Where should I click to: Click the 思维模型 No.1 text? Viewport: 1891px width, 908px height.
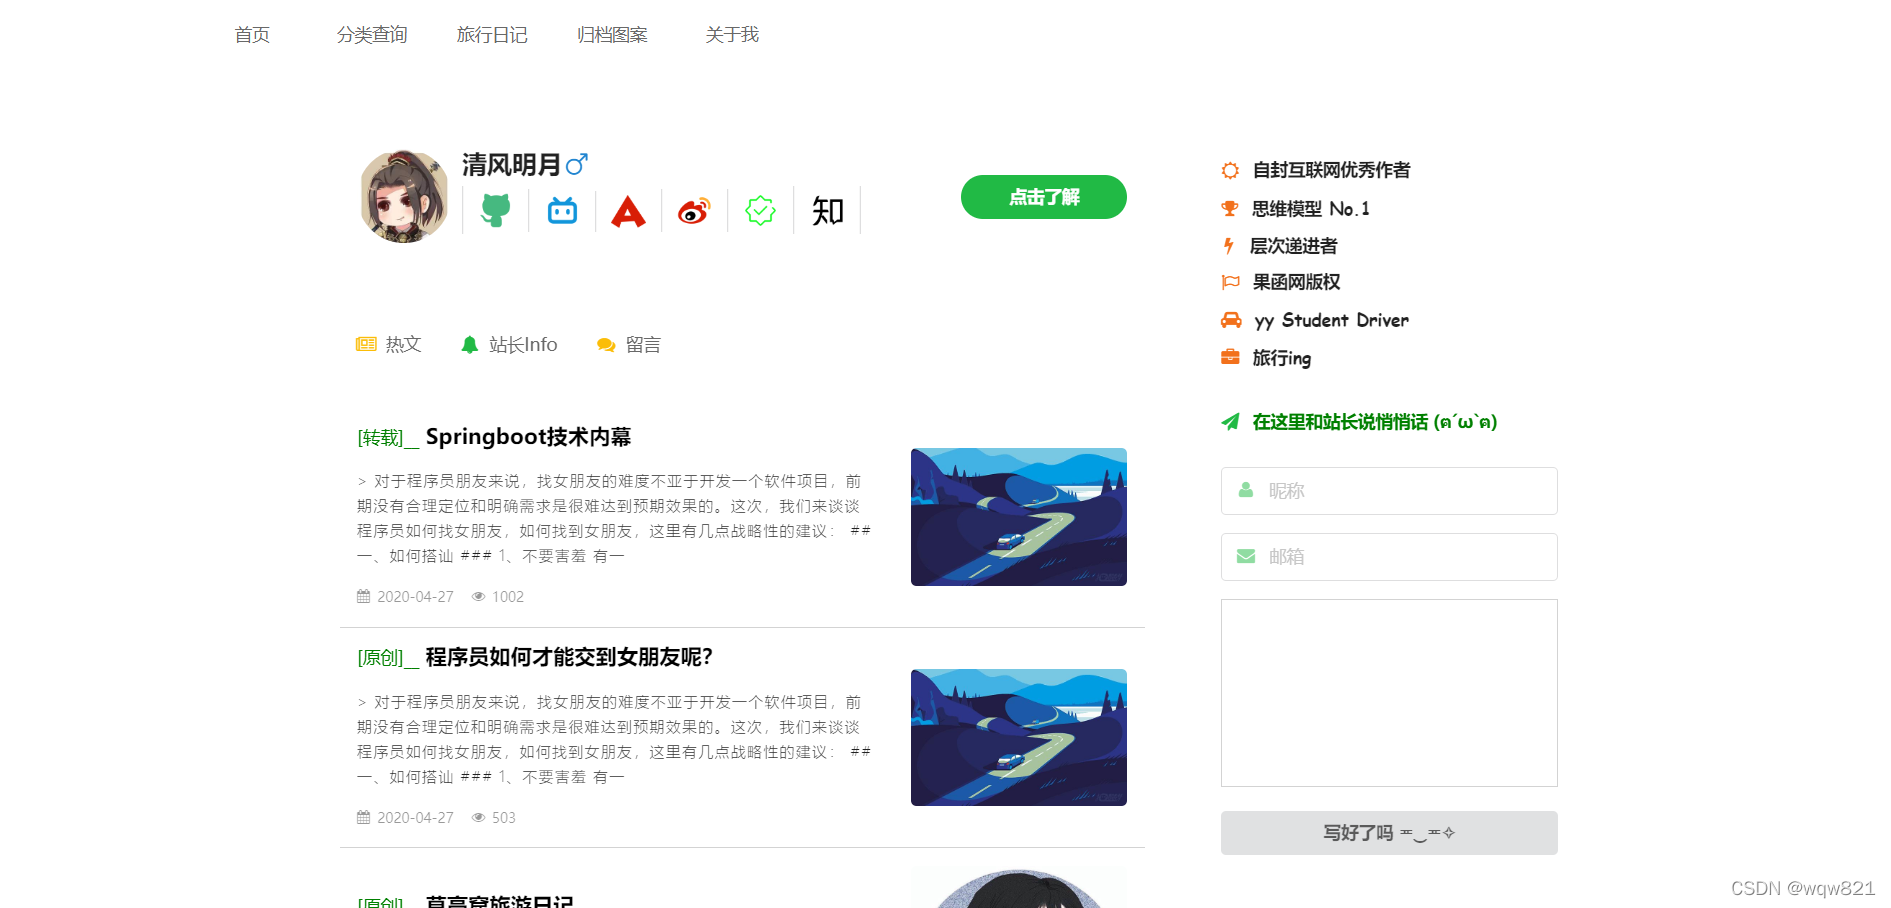pyautogui.click(x=1311, y=209)
